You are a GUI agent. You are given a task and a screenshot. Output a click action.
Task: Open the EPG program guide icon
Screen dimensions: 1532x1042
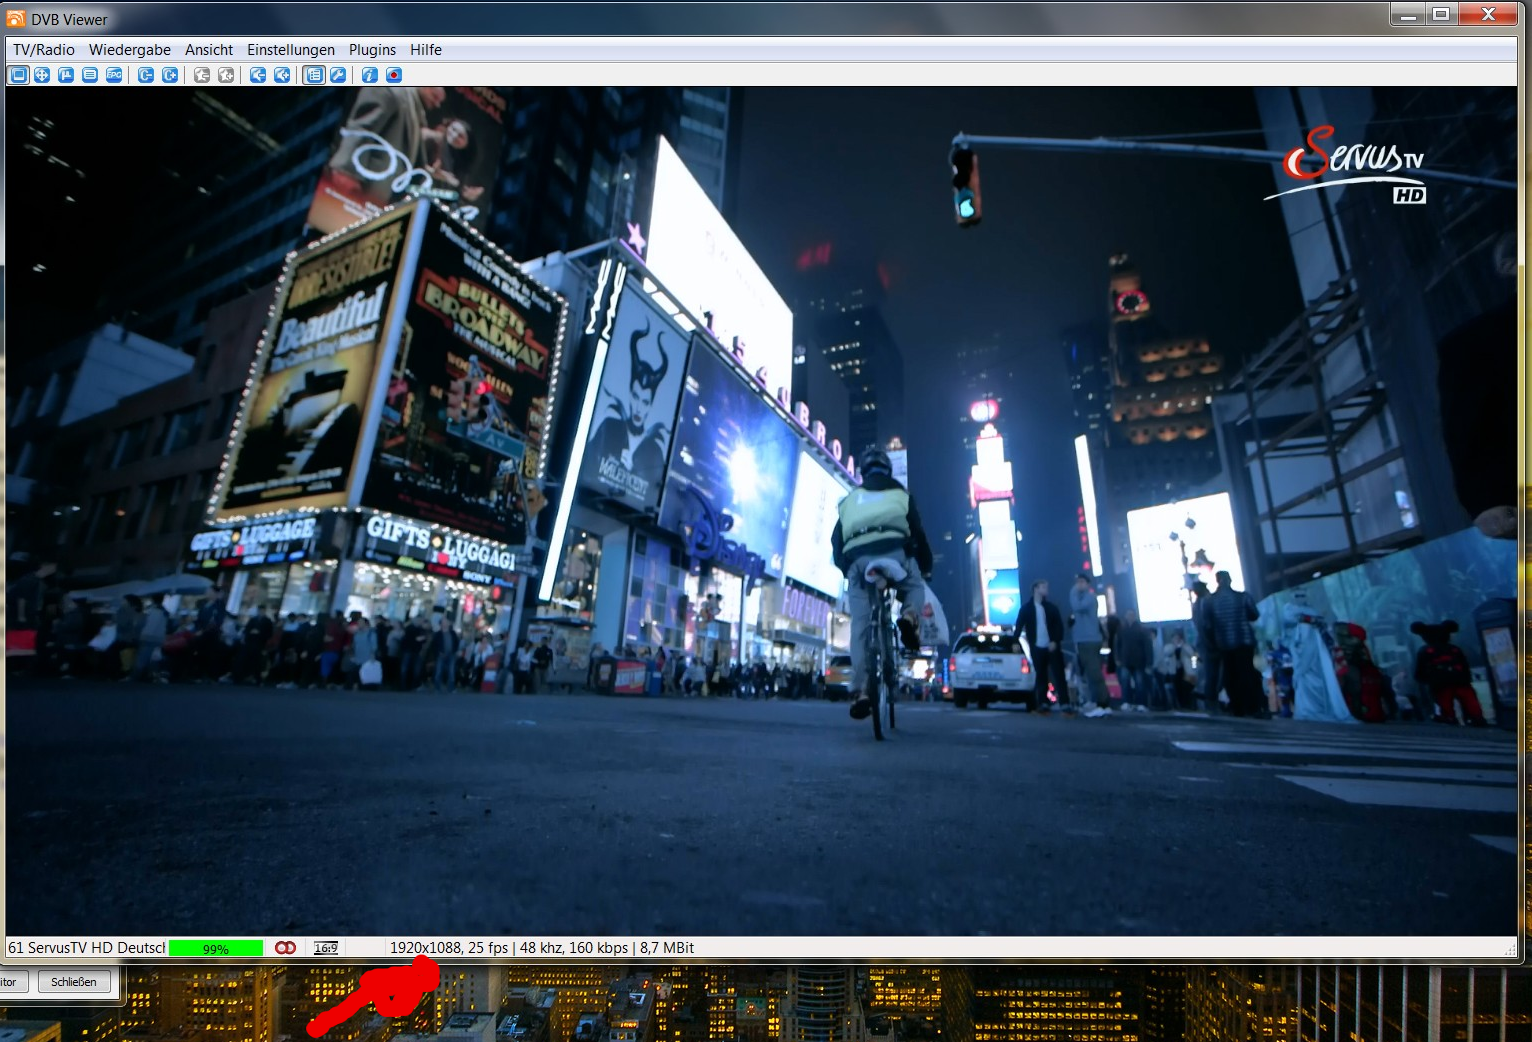pyautogui.click(x=114, y=75)
